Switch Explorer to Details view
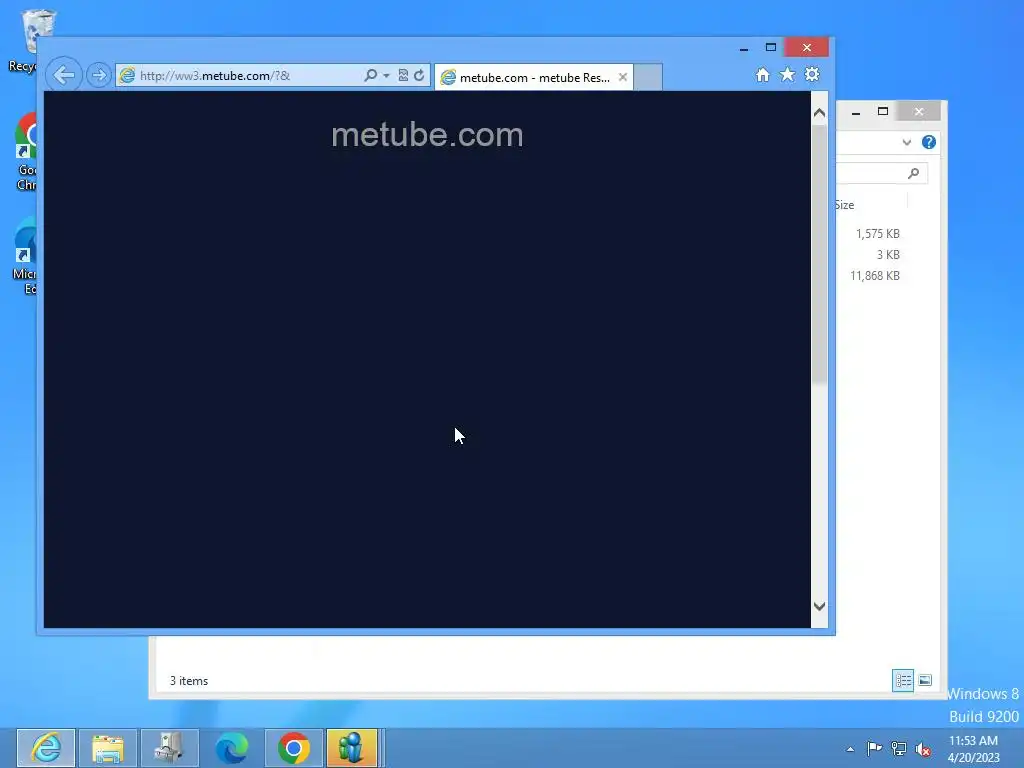The height and width of the screenshot is (768, 1024). click(x=903, y=680)
